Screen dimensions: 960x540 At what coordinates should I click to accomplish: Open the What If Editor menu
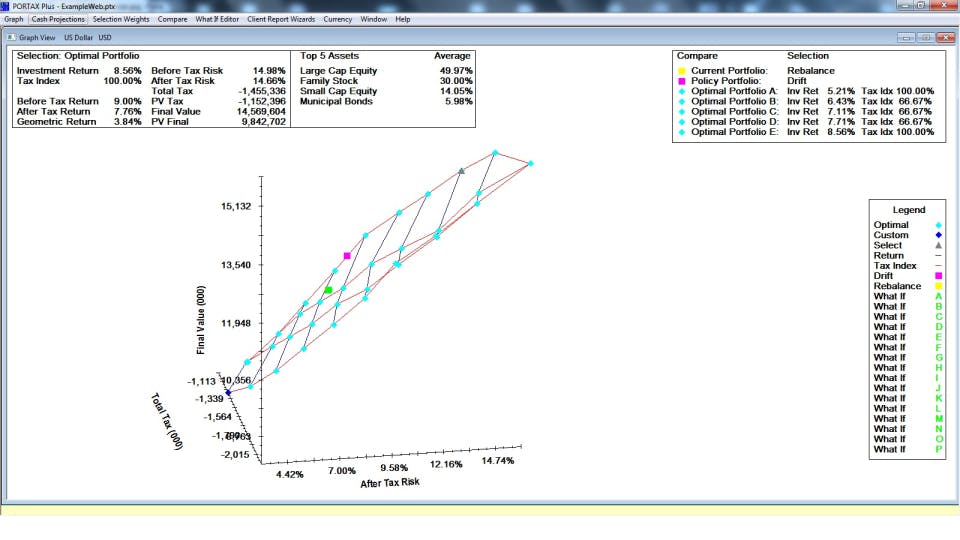click(217, 19)
